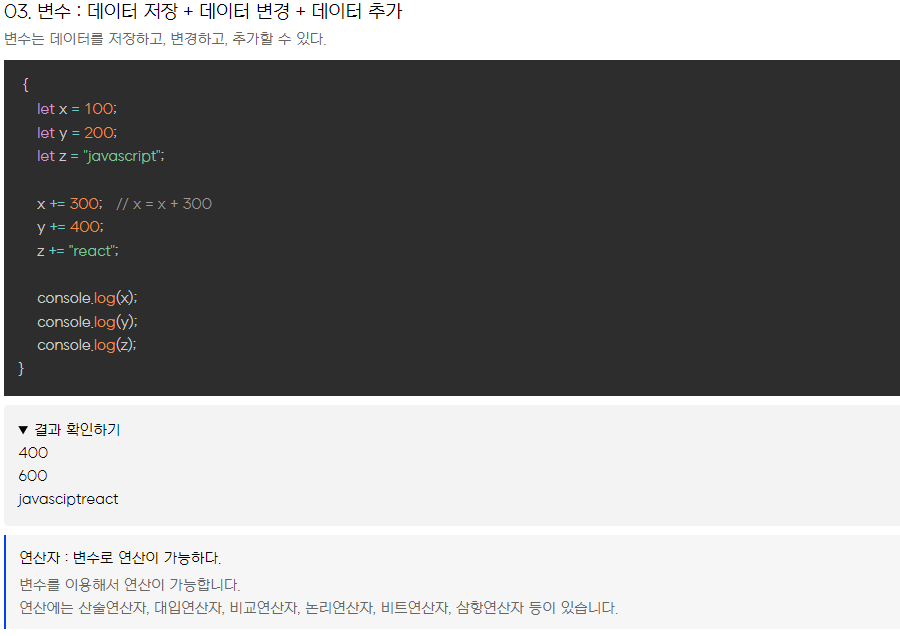Click the code line let y = 200
The height and width of the screenshot is (636, 900).
(77, 133)
